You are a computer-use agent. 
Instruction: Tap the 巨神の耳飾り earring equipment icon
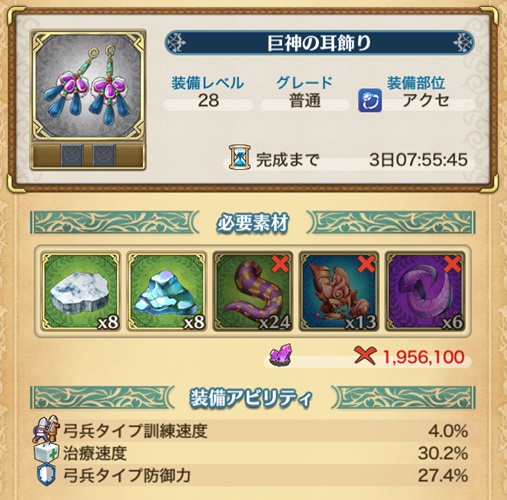pos(88,85)
